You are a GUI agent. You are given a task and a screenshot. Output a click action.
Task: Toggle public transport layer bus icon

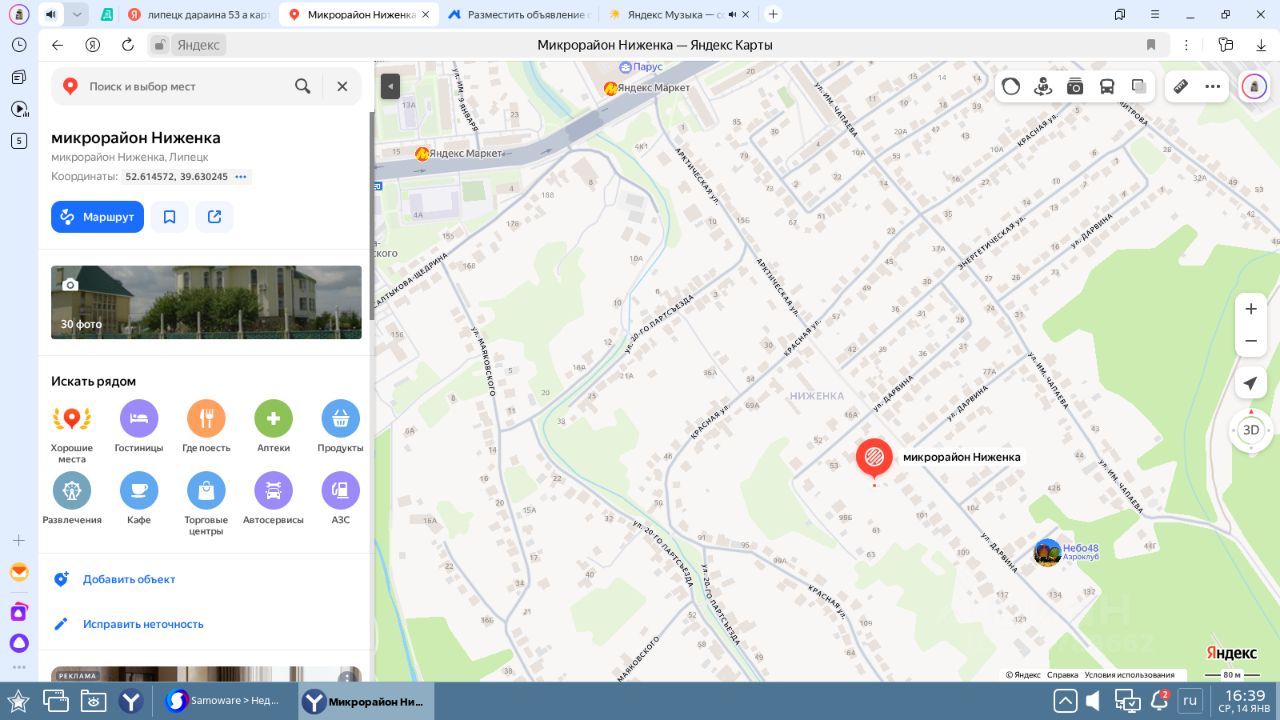point(1107,86)
